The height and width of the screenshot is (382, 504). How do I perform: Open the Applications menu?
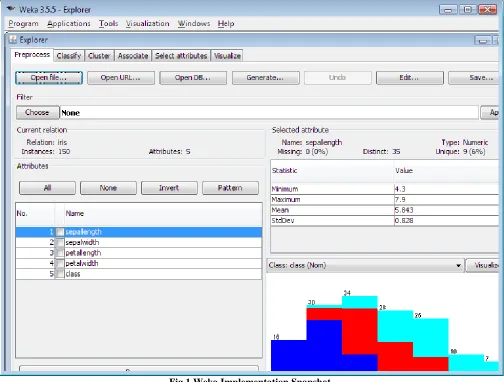69,24
